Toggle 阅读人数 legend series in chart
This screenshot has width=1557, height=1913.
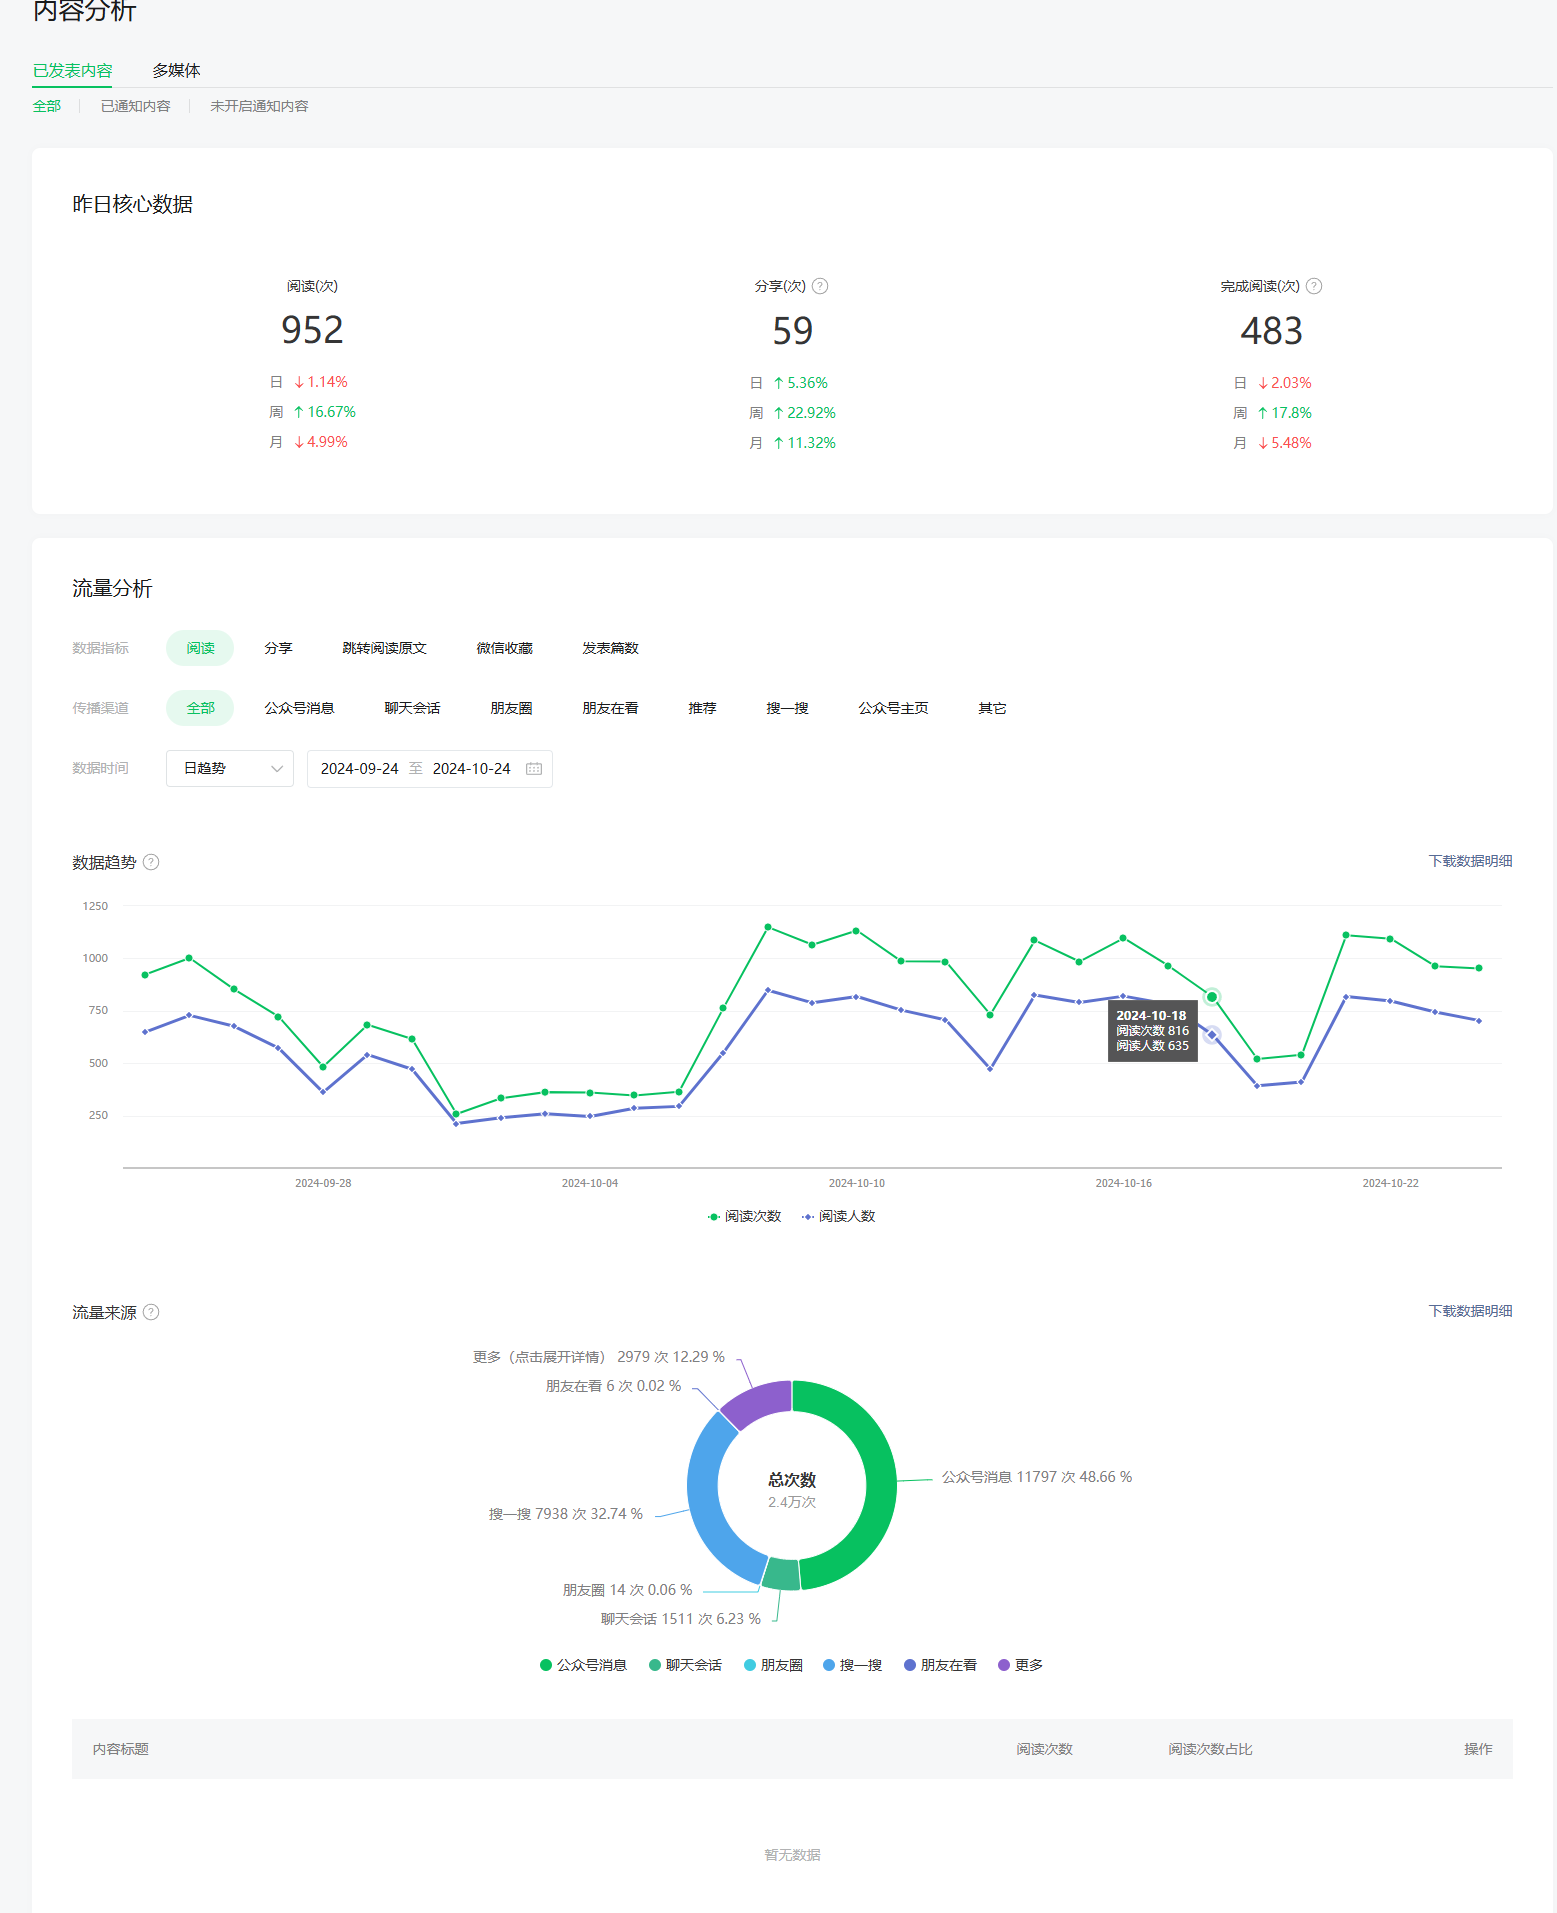[838, 1216]
